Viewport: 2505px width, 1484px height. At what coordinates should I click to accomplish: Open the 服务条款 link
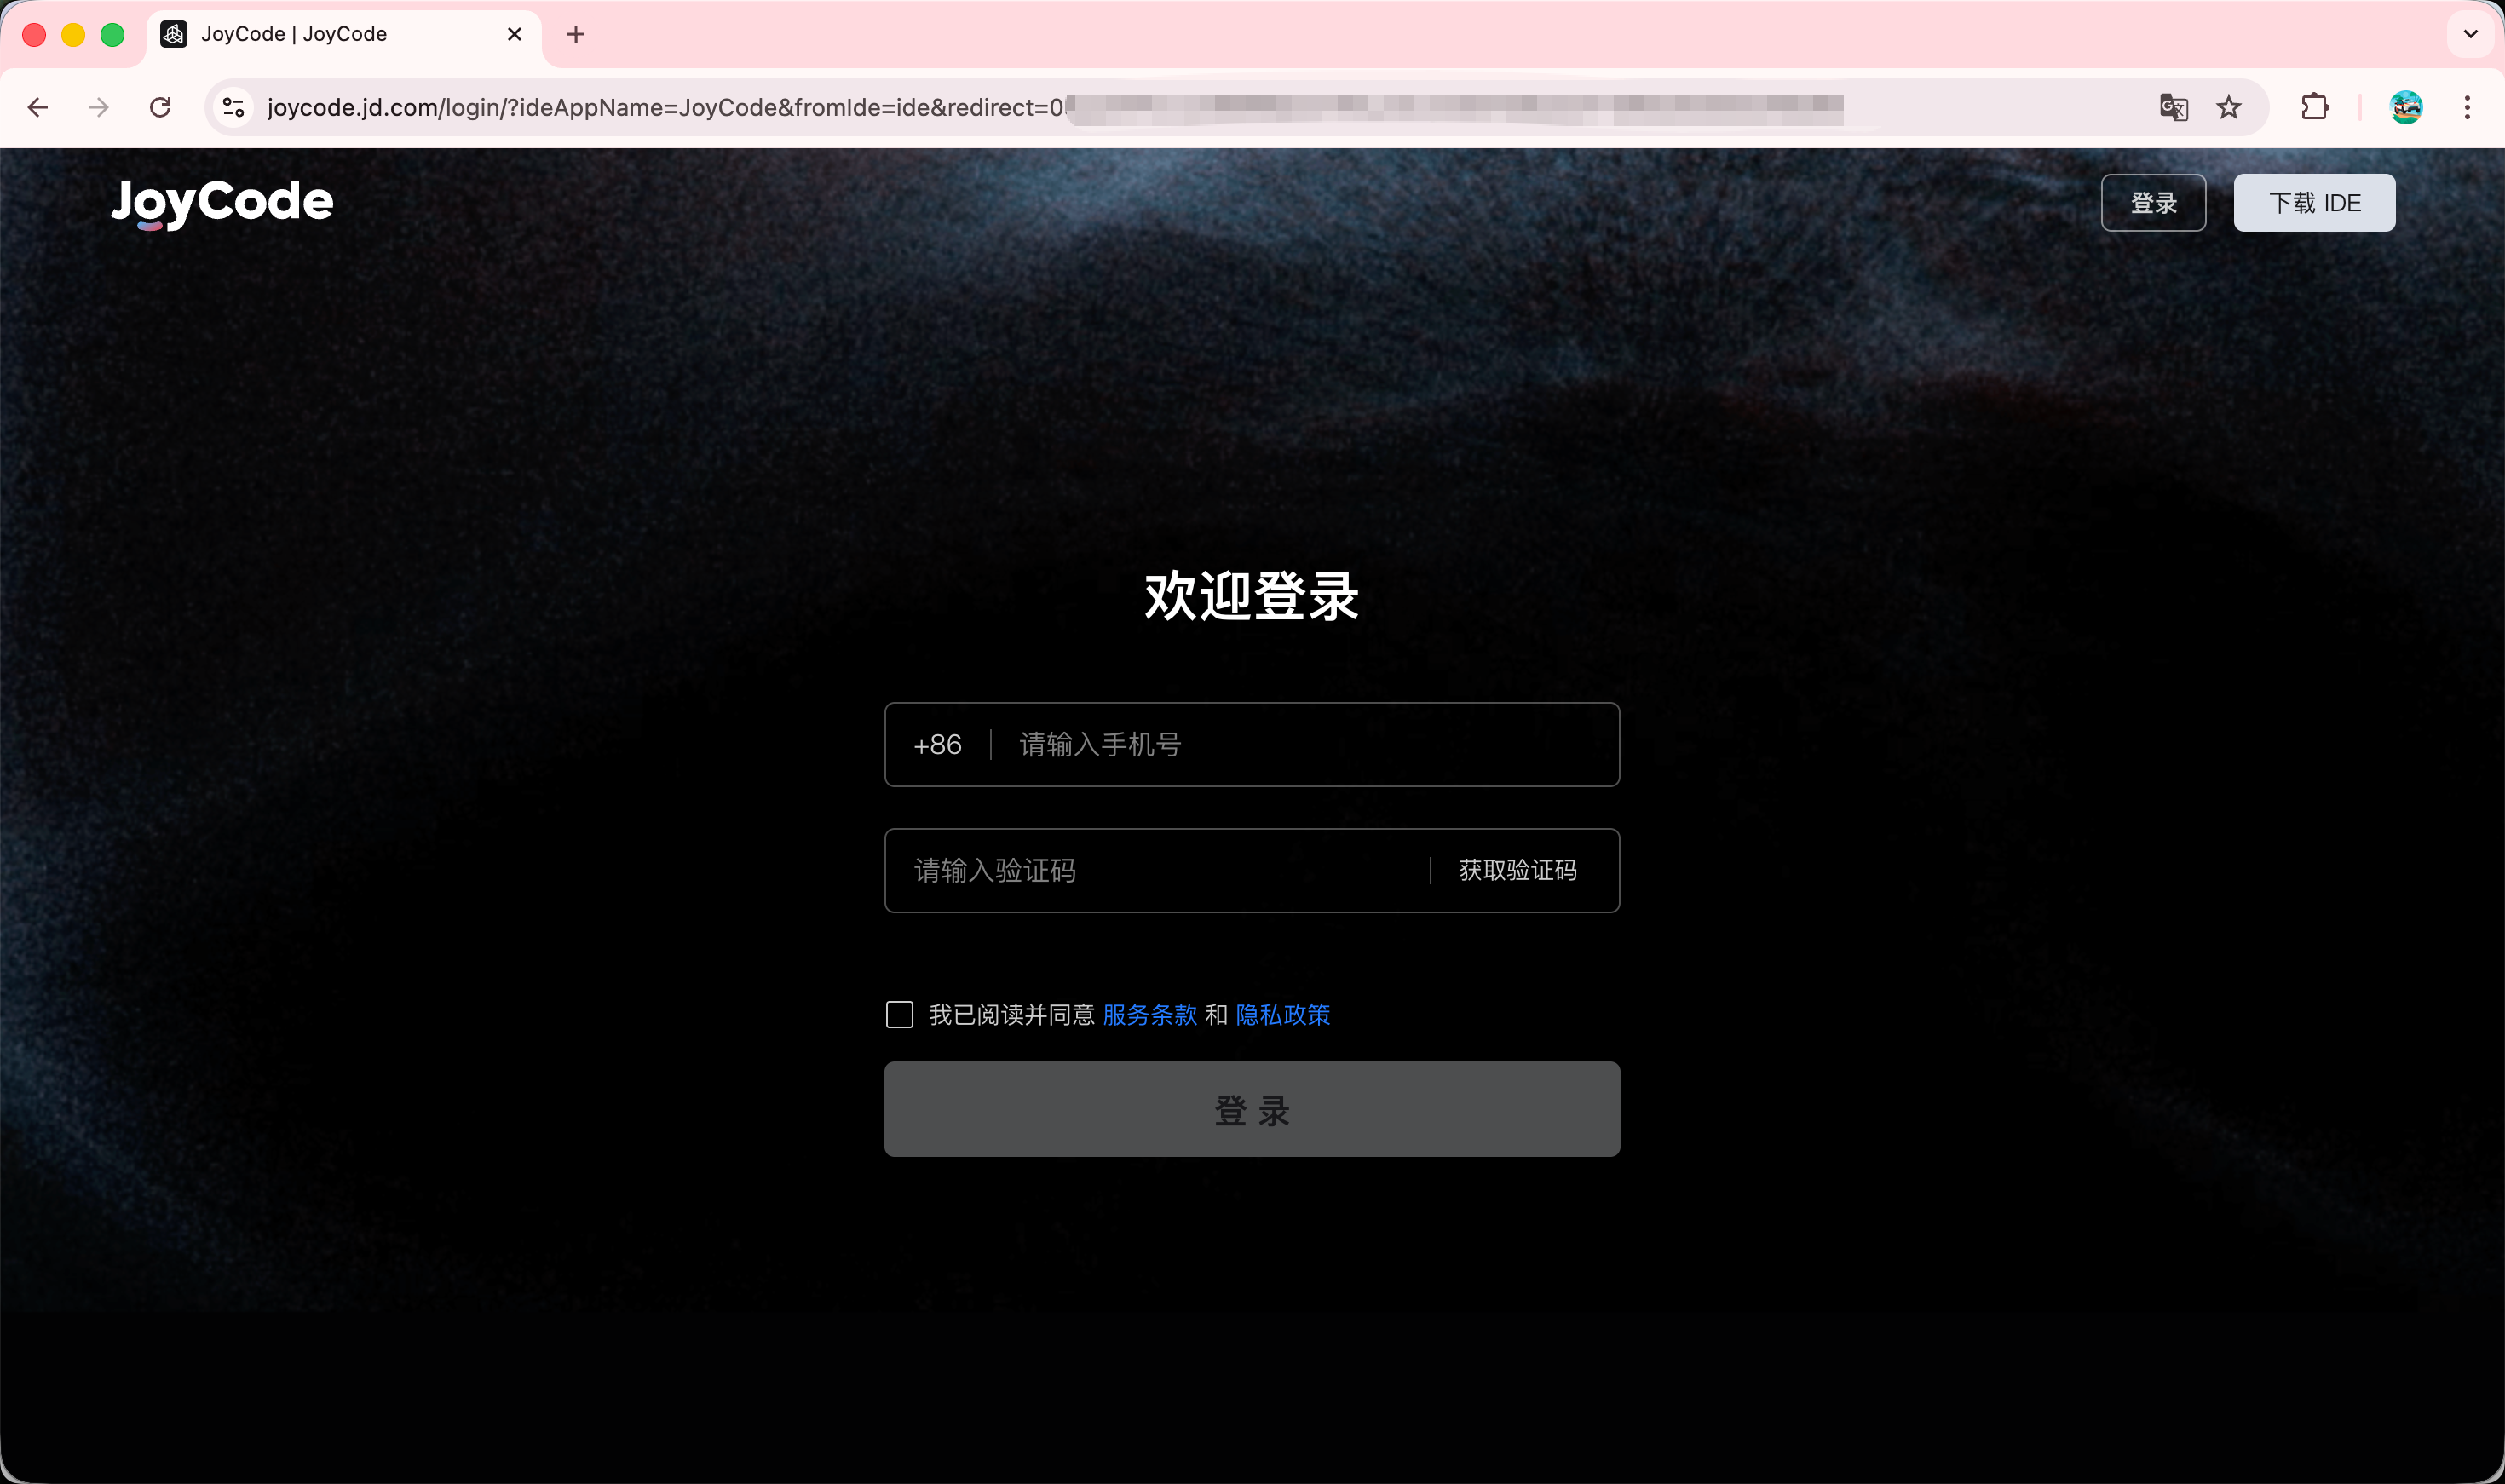point(1149,1015)
